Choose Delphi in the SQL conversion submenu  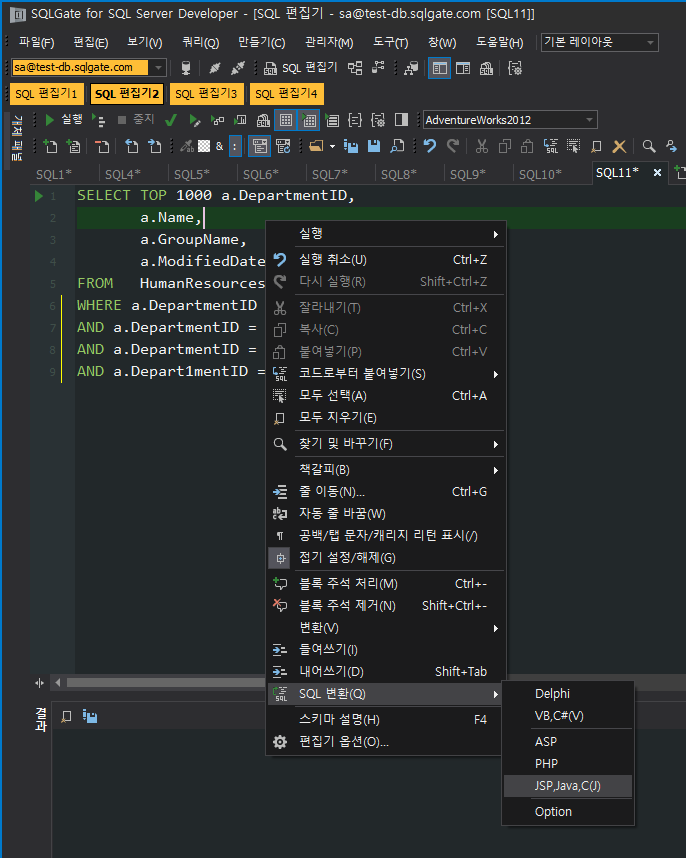click(x=568, y=694)
